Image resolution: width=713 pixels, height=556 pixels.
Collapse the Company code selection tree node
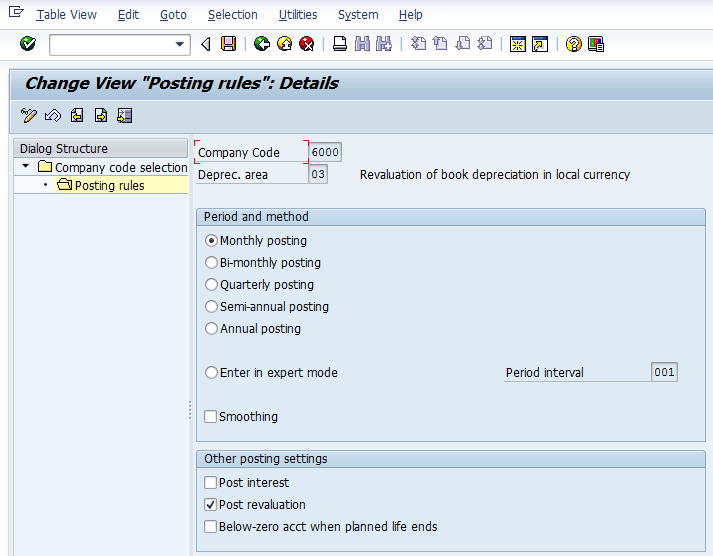pos(25,167)
